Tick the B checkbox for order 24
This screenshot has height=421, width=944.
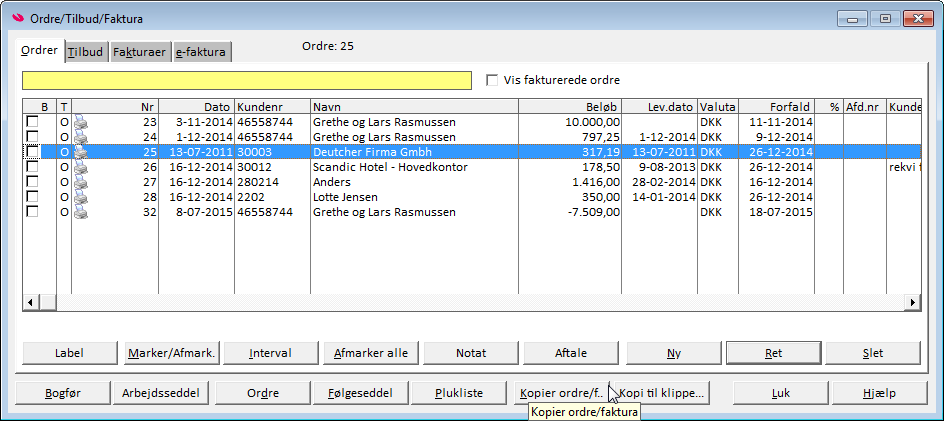click(x=33, y=137)
